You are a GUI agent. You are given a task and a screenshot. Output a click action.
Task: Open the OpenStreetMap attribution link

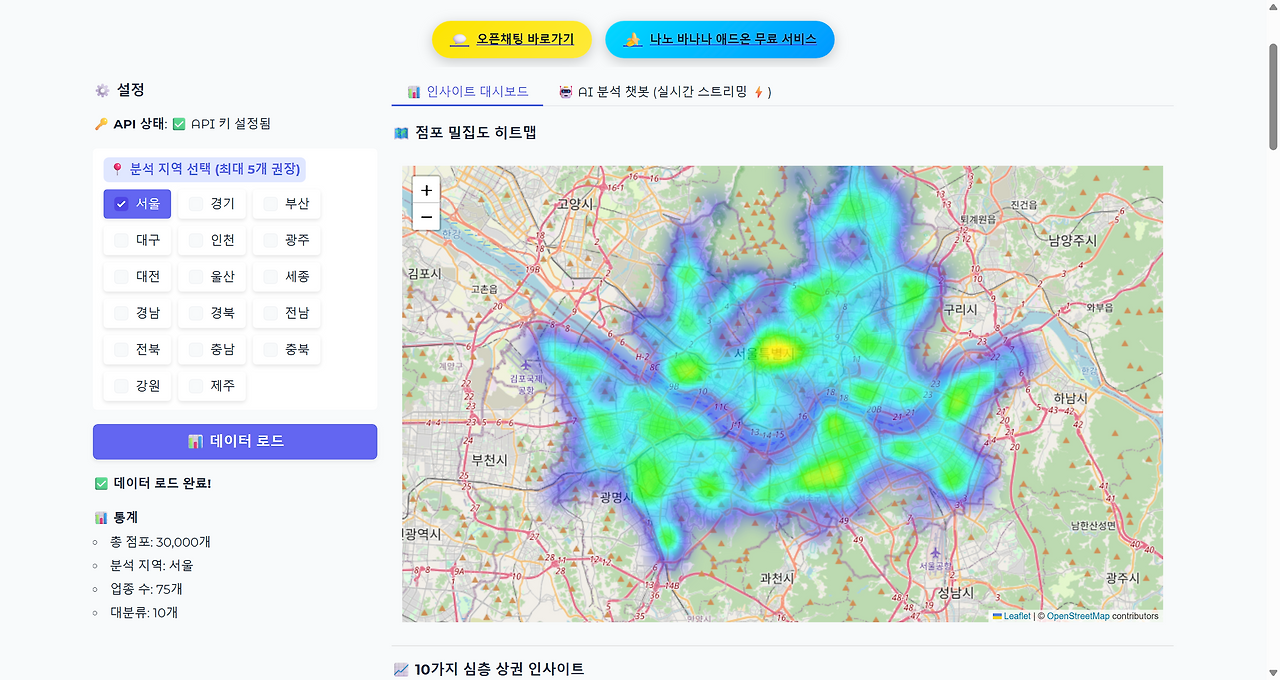[x=1078, y=616]
